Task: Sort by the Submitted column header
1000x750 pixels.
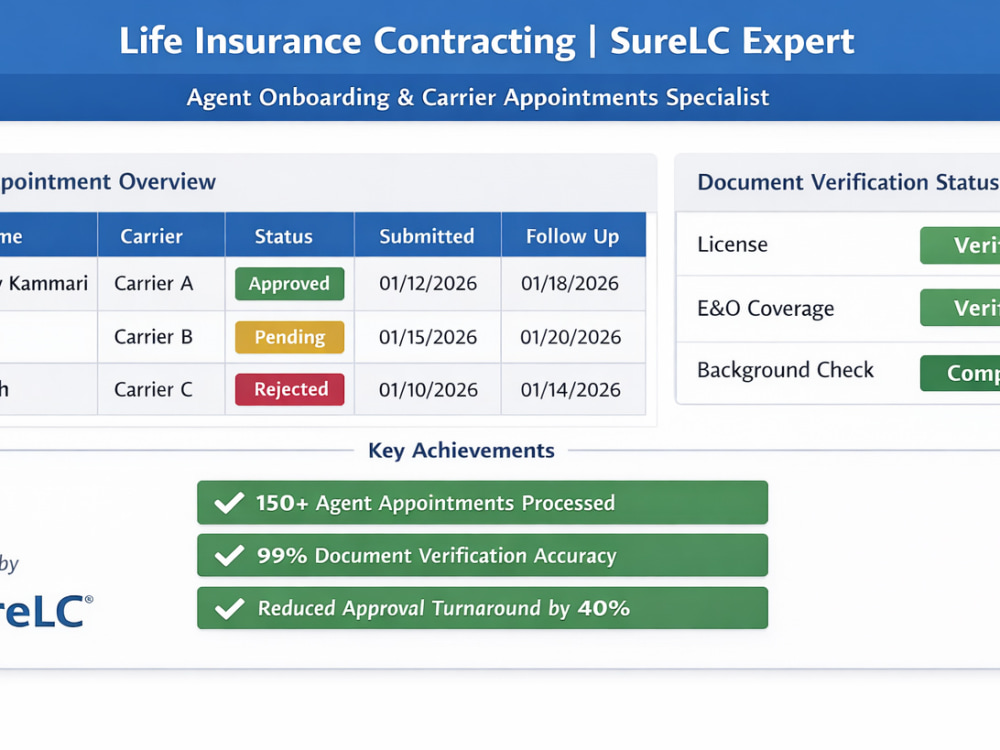Action: [x=428, y=235]
